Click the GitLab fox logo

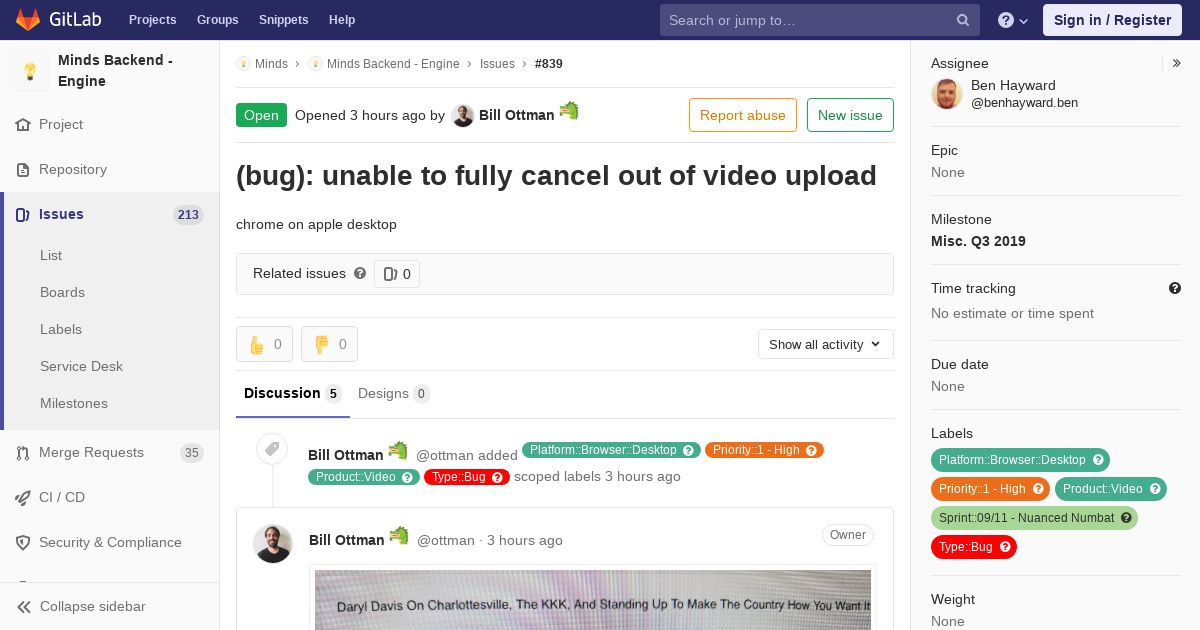click(28, 19)
